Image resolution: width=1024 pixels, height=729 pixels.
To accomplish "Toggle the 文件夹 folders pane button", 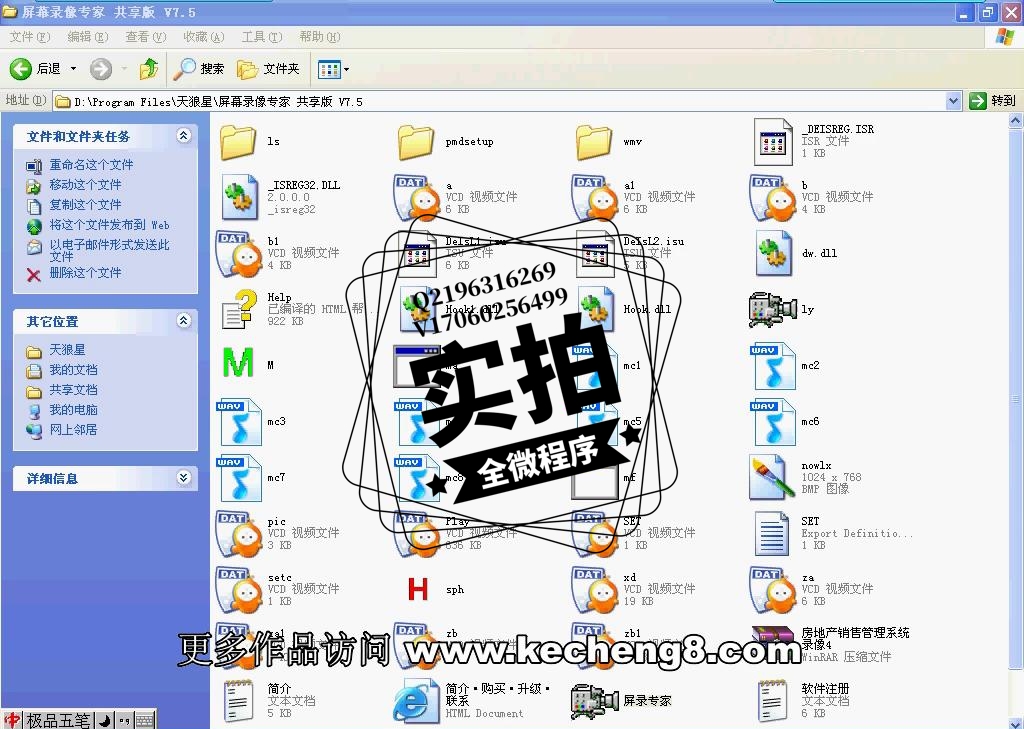I will 268,69.
